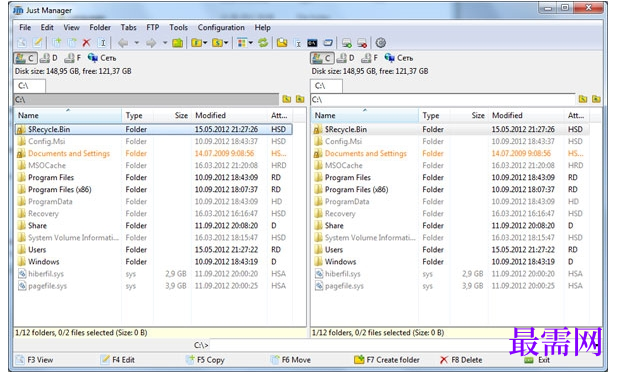Open the Tabs menu
The height and width of the screenshot is (373, 621).
(x=128, y=27)
